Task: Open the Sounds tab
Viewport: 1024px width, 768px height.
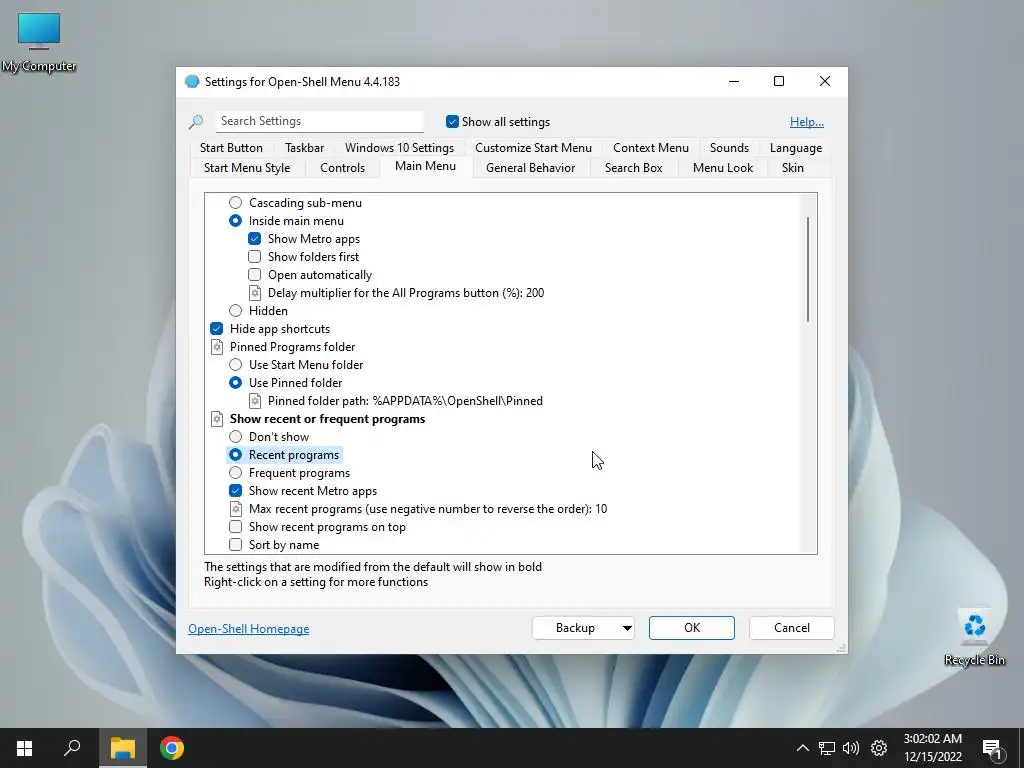Action: click(x=729, y=148)
